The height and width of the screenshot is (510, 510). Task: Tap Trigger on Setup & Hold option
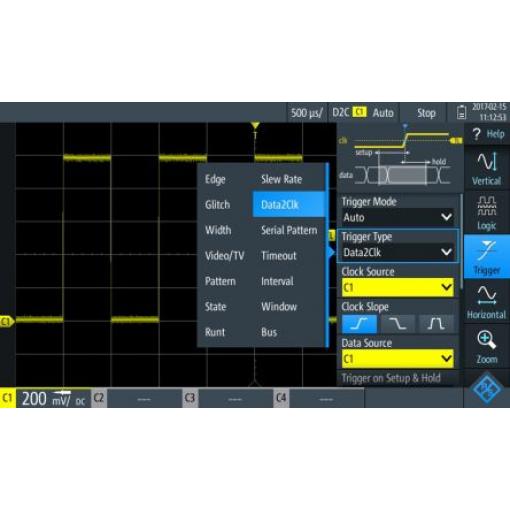[391, 378]
